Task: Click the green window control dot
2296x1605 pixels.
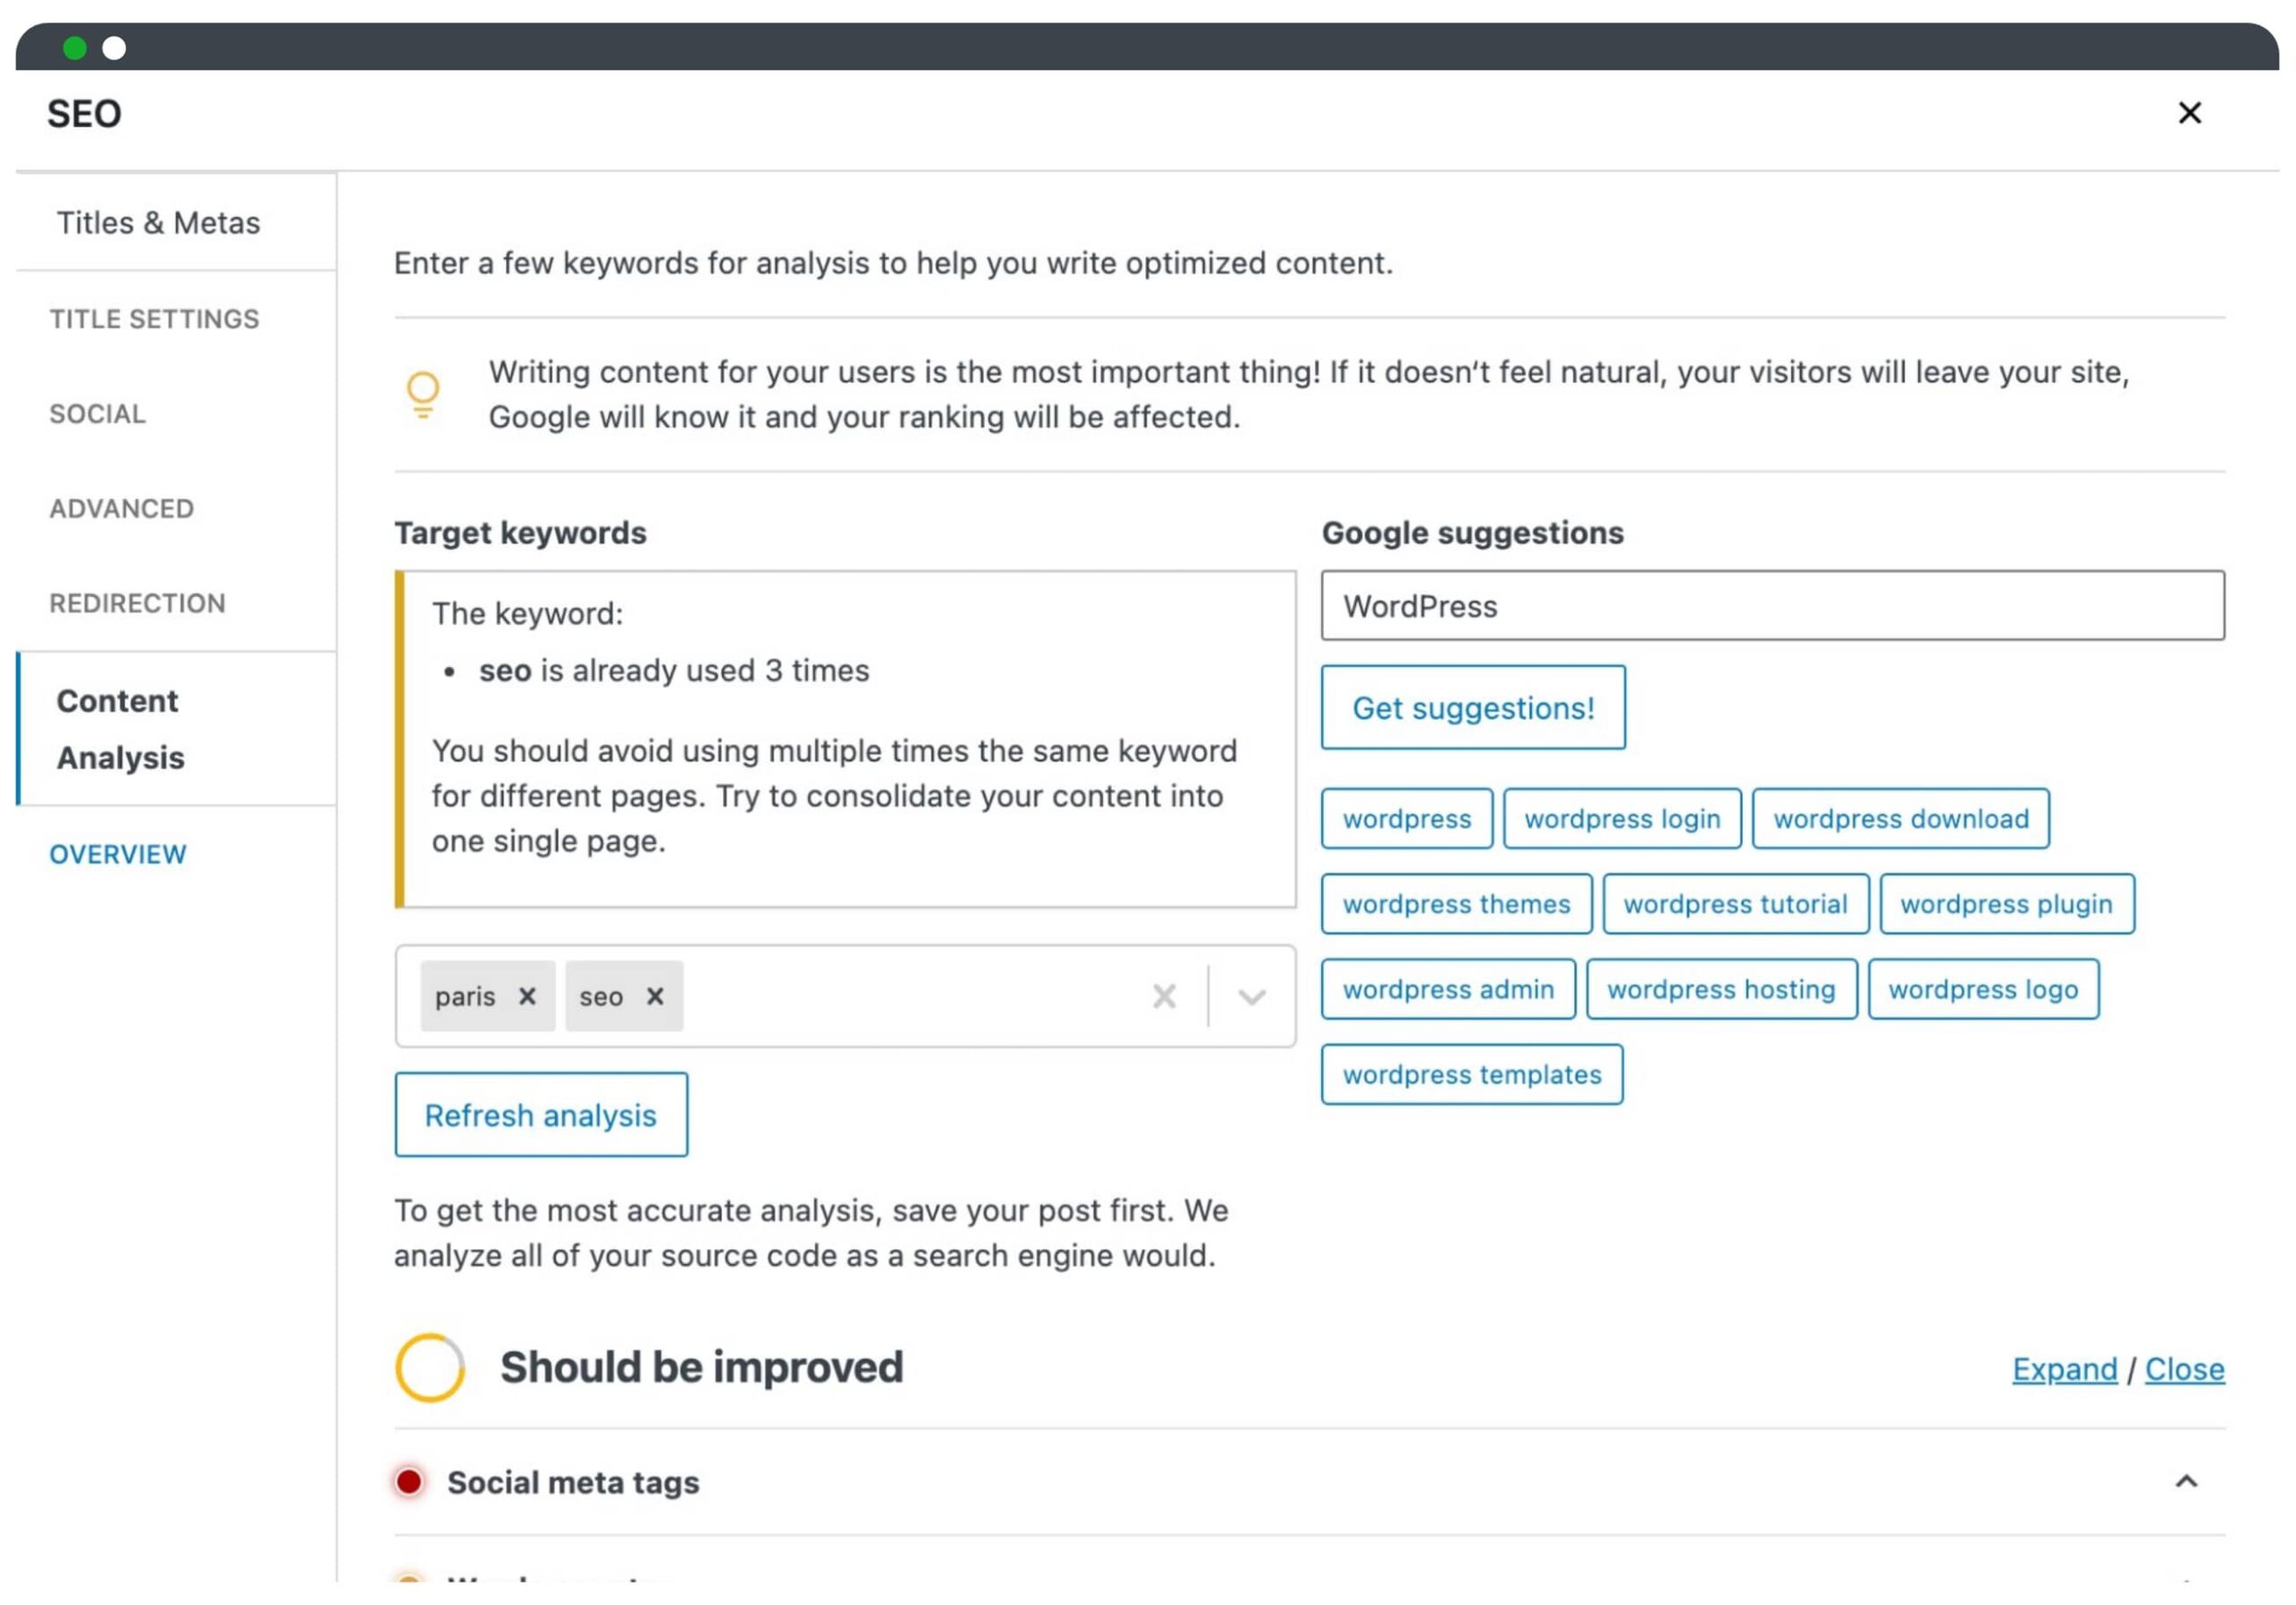Action: pos(74,48)
